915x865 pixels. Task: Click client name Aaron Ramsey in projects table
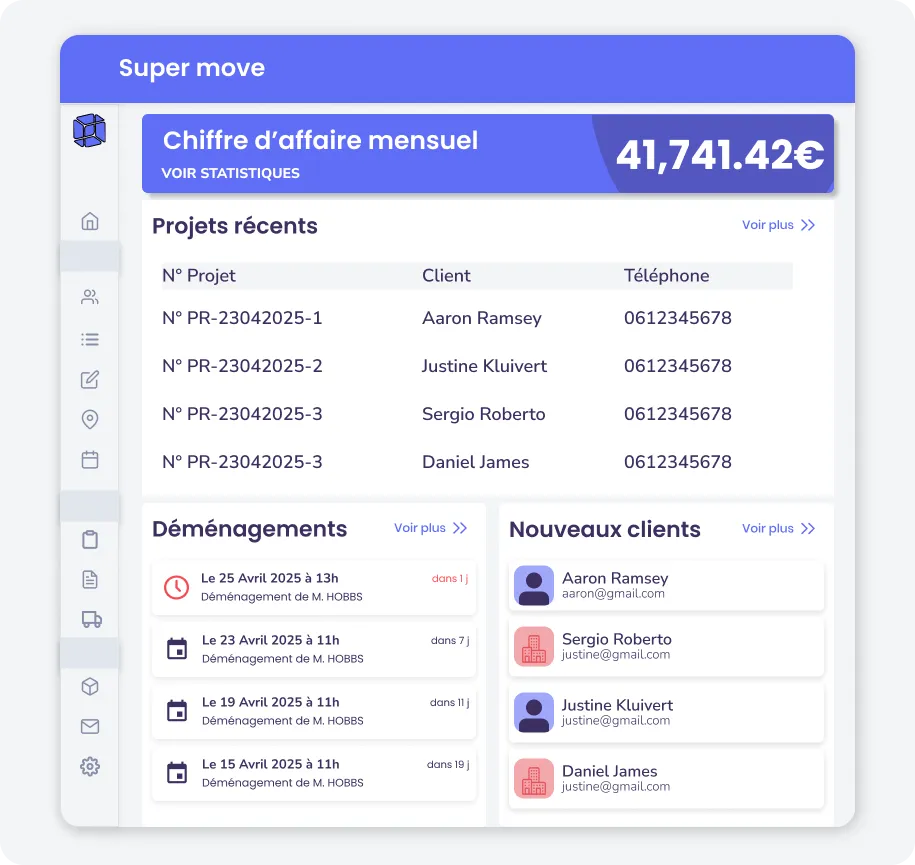(482, 318)
